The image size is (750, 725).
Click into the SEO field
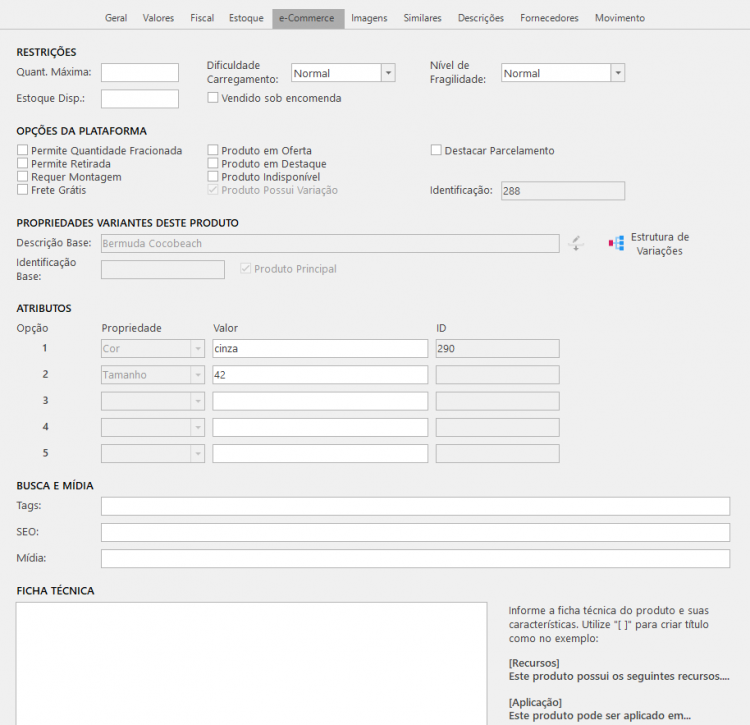[415, 533]
